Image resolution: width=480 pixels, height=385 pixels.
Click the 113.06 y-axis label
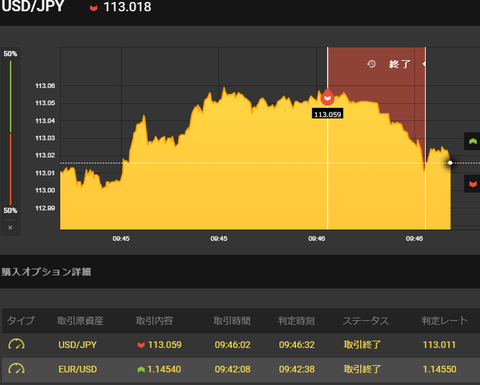click(x=45, y=86)
